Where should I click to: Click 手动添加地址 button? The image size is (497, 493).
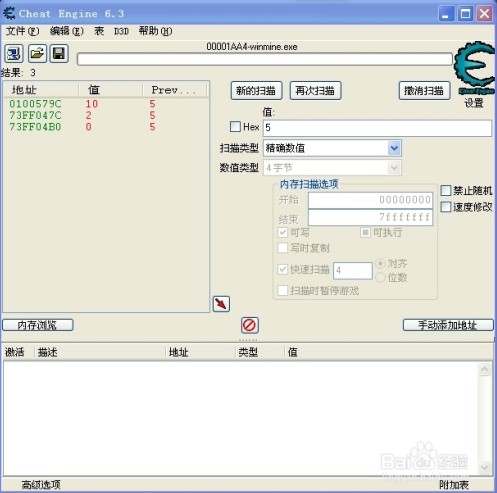point(448,325)
